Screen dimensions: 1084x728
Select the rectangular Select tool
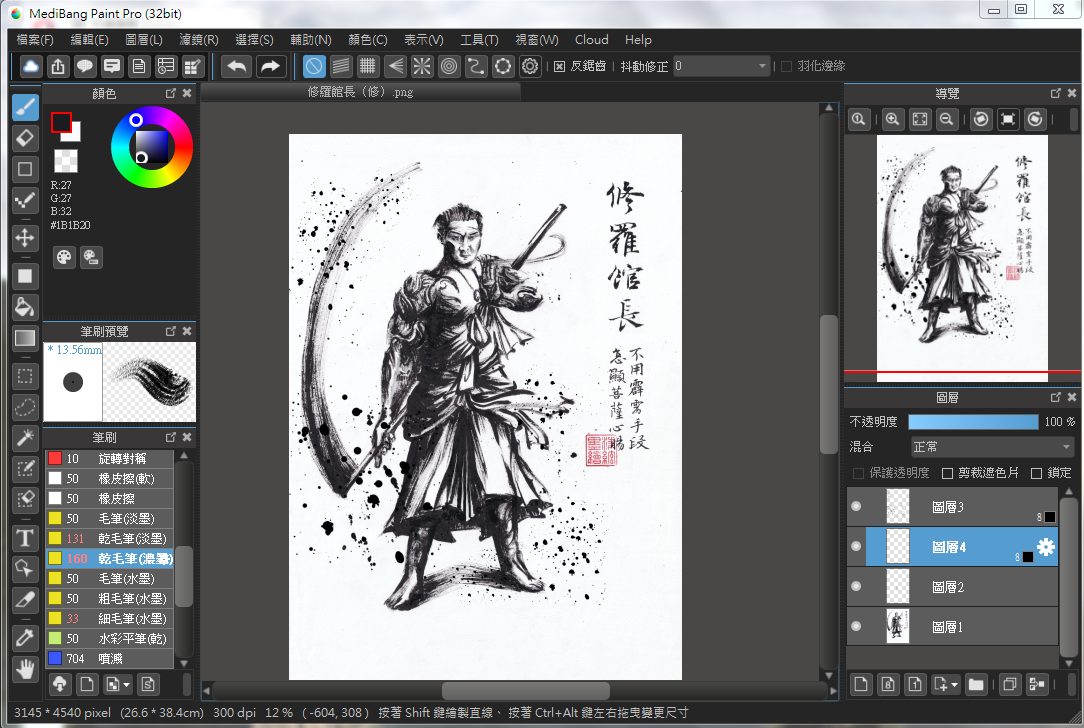[25, 376]
